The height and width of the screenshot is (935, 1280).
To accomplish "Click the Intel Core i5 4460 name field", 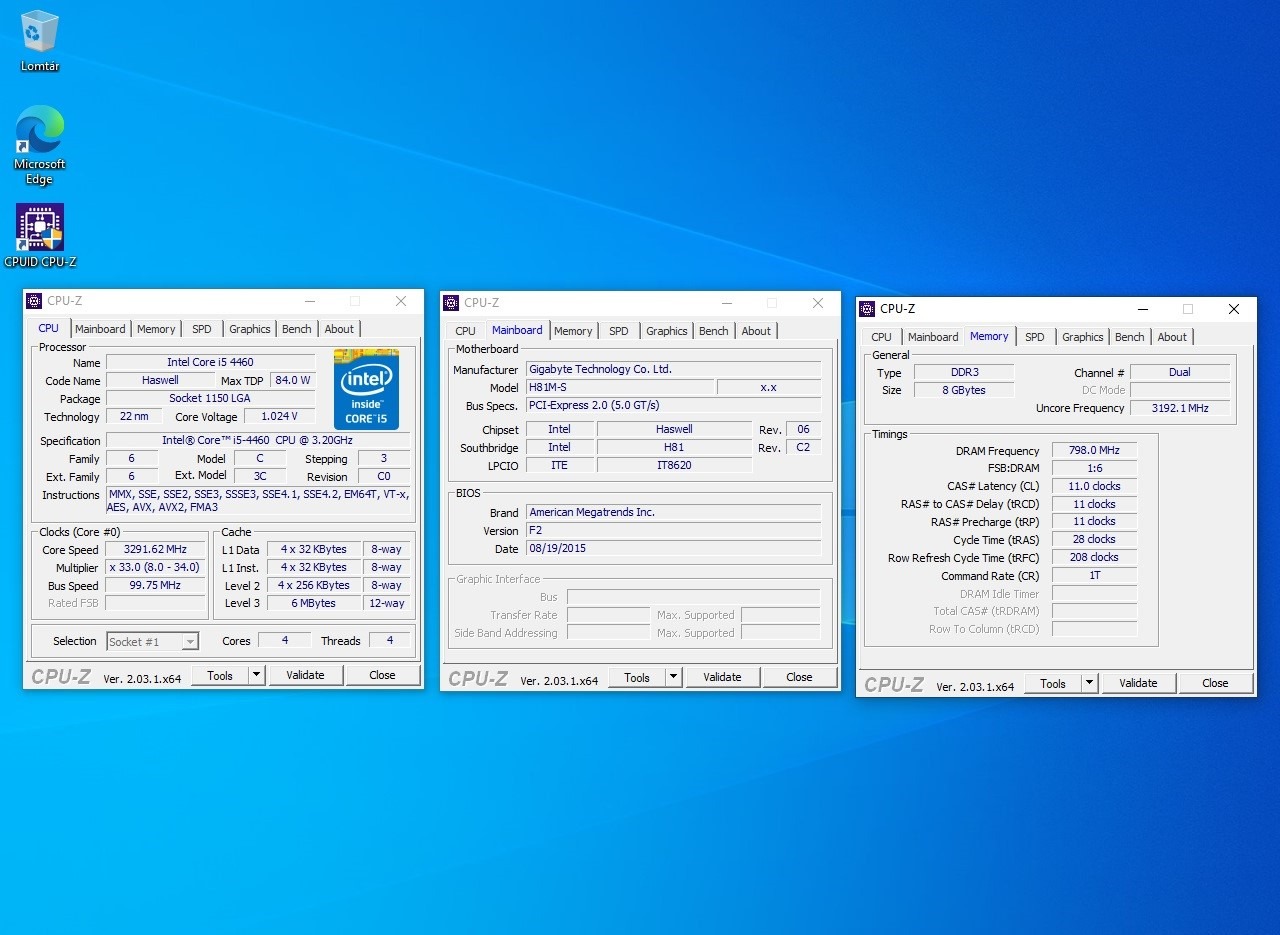I will click(x=210, y=362).
